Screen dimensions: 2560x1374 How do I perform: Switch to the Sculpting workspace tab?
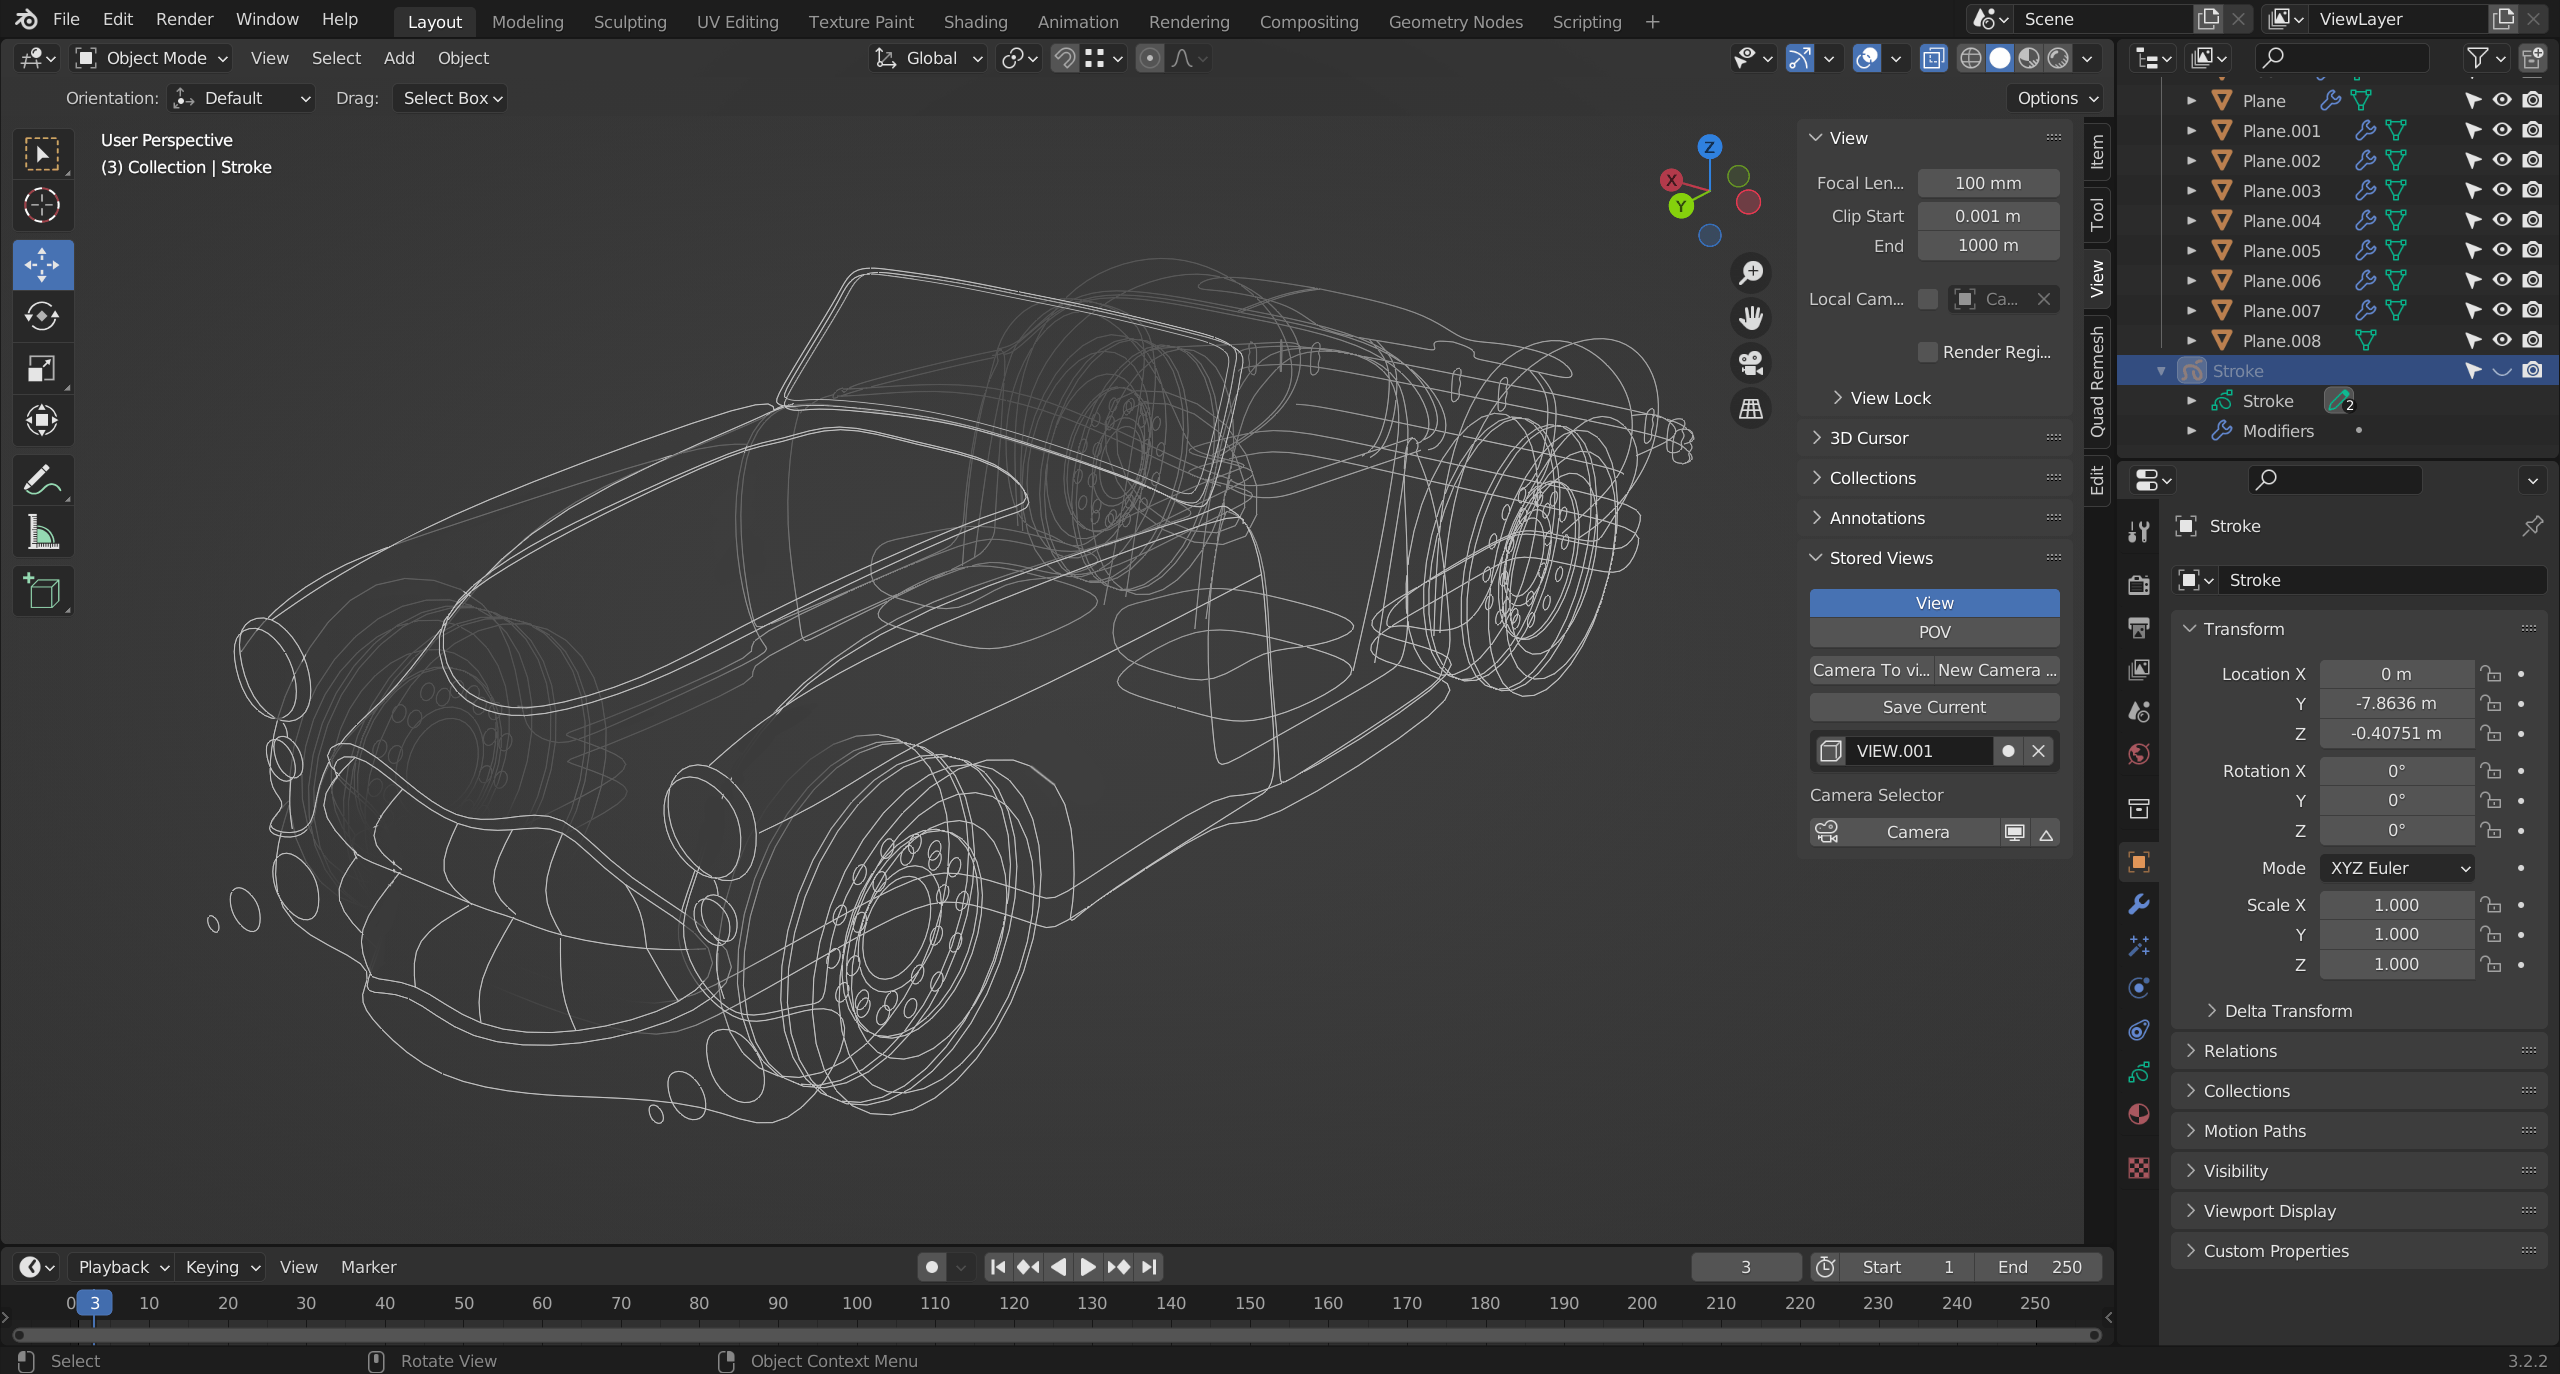click(x=630, y=21)
